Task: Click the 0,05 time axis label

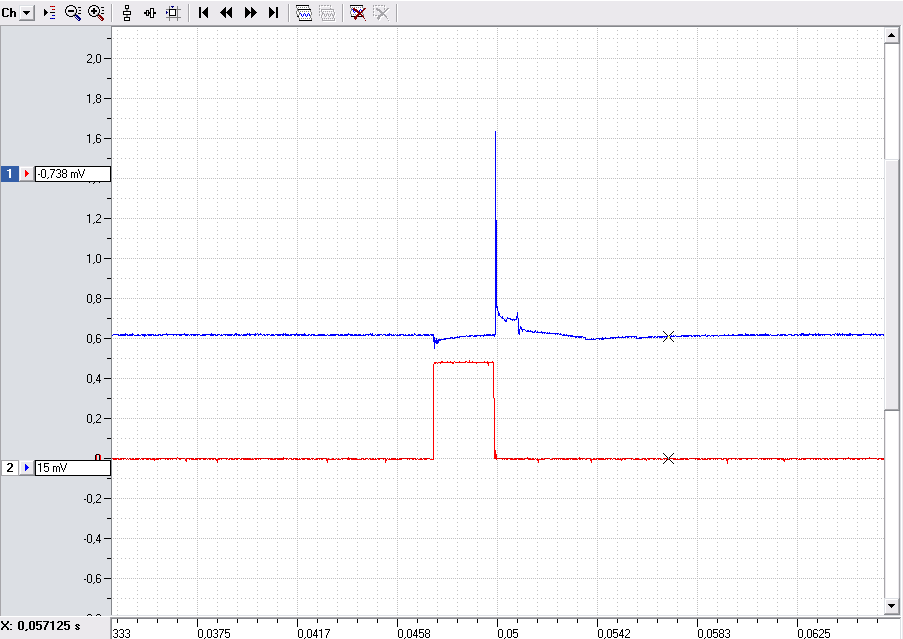Action: tap(507, 633)
